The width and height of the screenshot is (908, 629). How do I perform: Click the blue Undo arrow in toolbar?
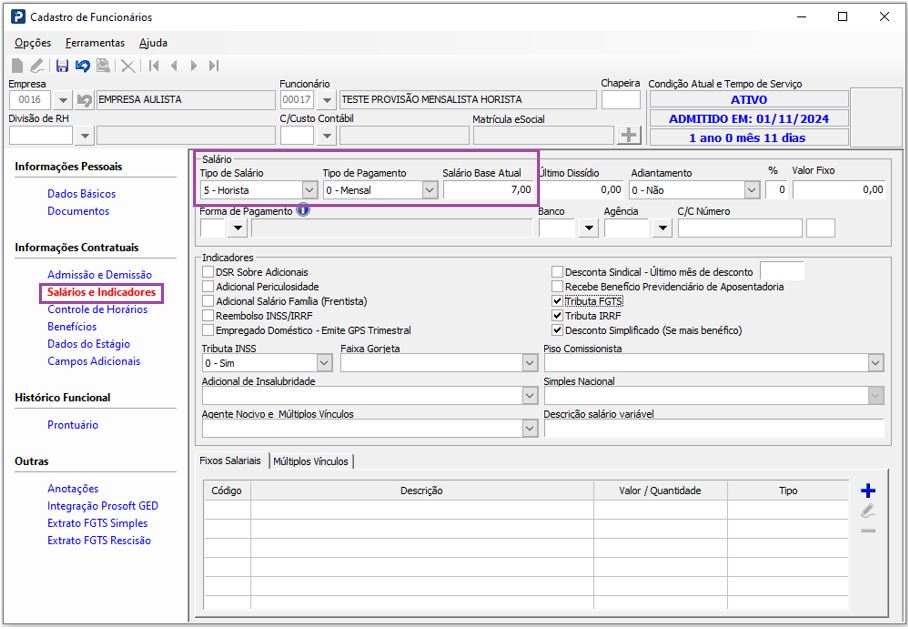point(82,66)
